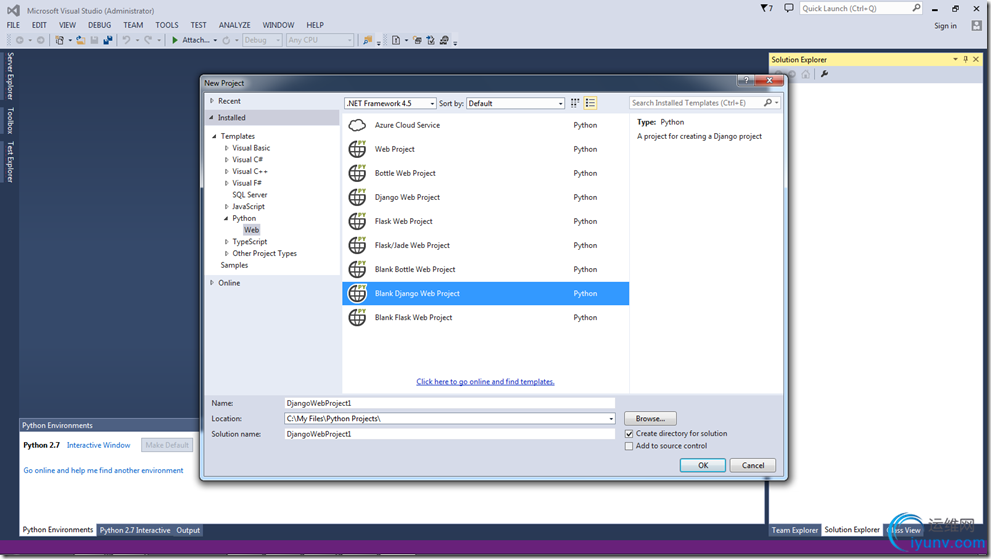
Task: Open the notifications flag icon
Action: (766, 8)
